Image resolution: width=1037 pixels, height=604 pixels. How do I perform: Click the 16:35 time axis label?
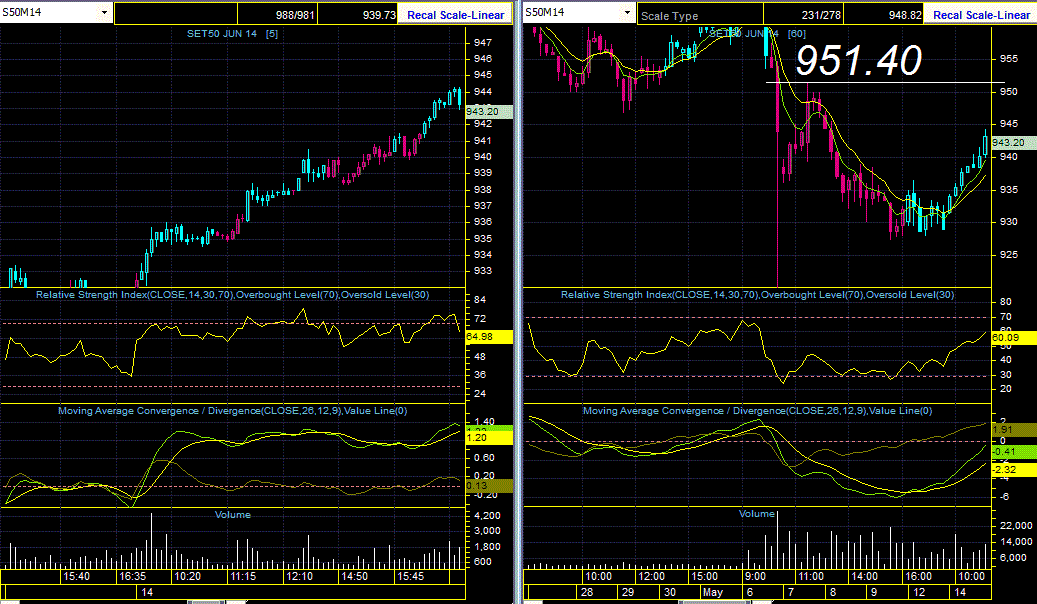tap(132, 576)
